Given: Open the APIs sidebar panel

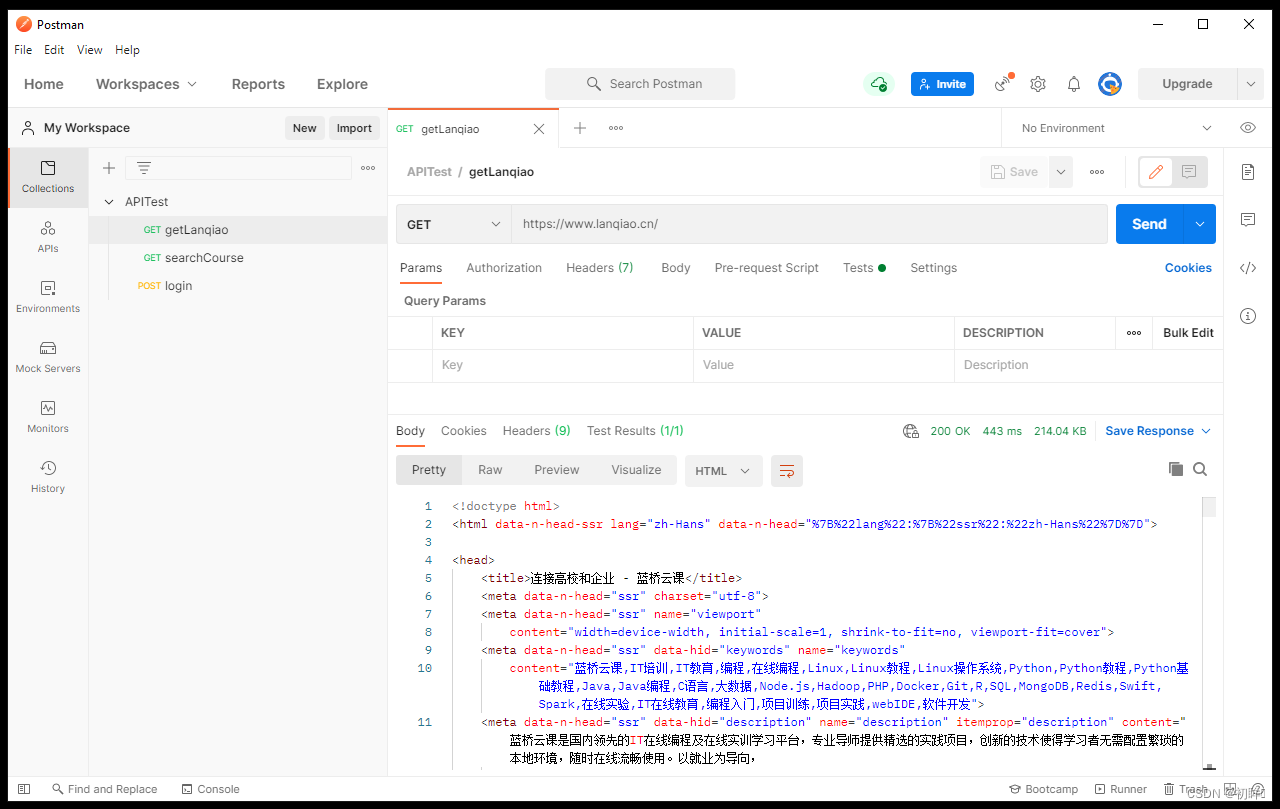Looking at the screenshot, I should [48, 237].
